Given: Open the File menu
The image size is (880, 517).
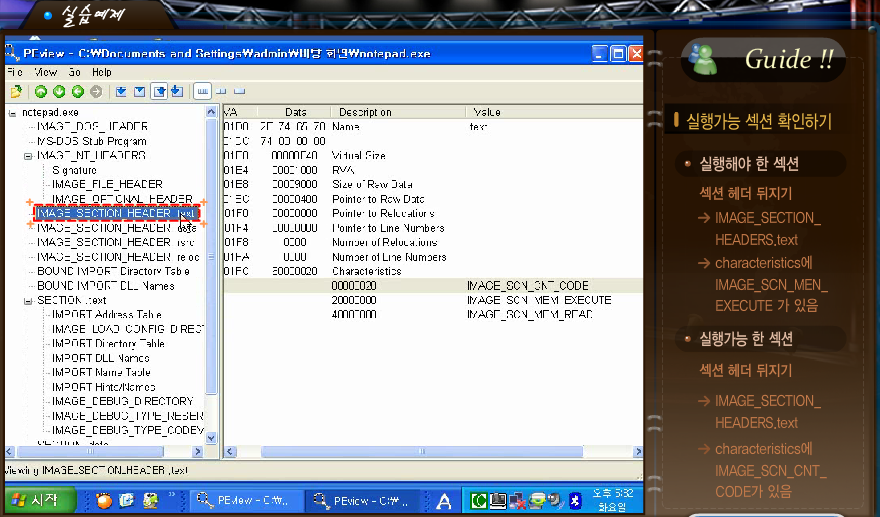Looking at the screenshot, I should (x=15, y=72).
